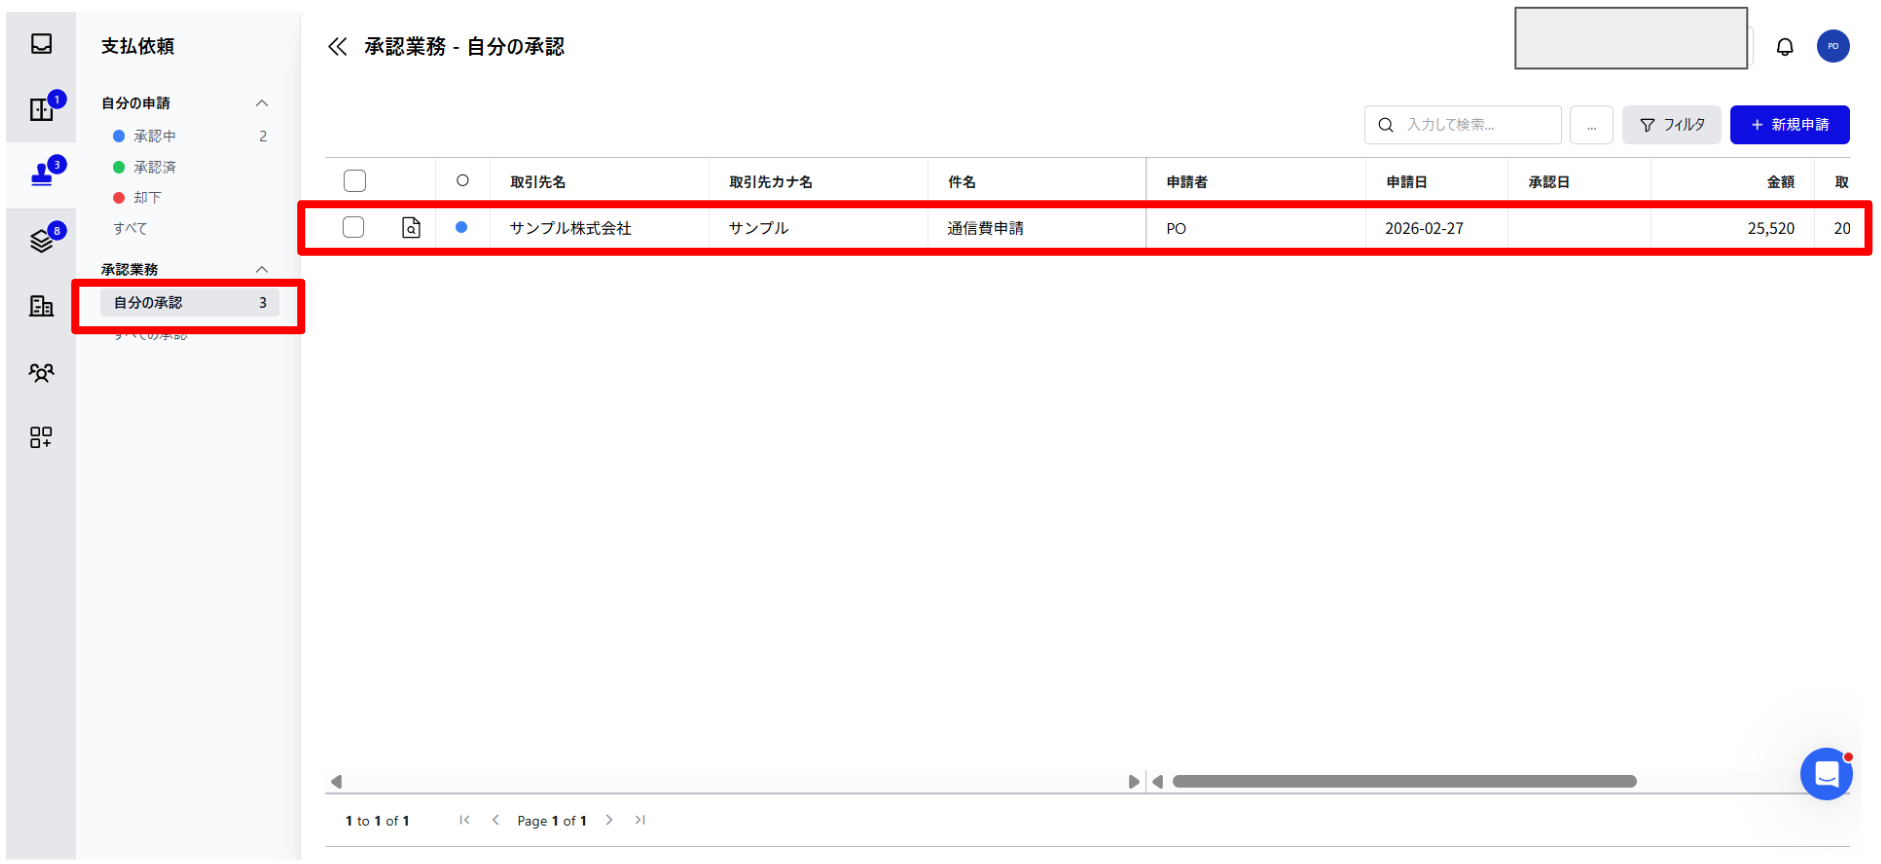Image resolution: width=1881 pixels, height=864 pixels.
Task: Sort by 申請日 column header
Action: pyautogui.click(x=1406, y=182)
